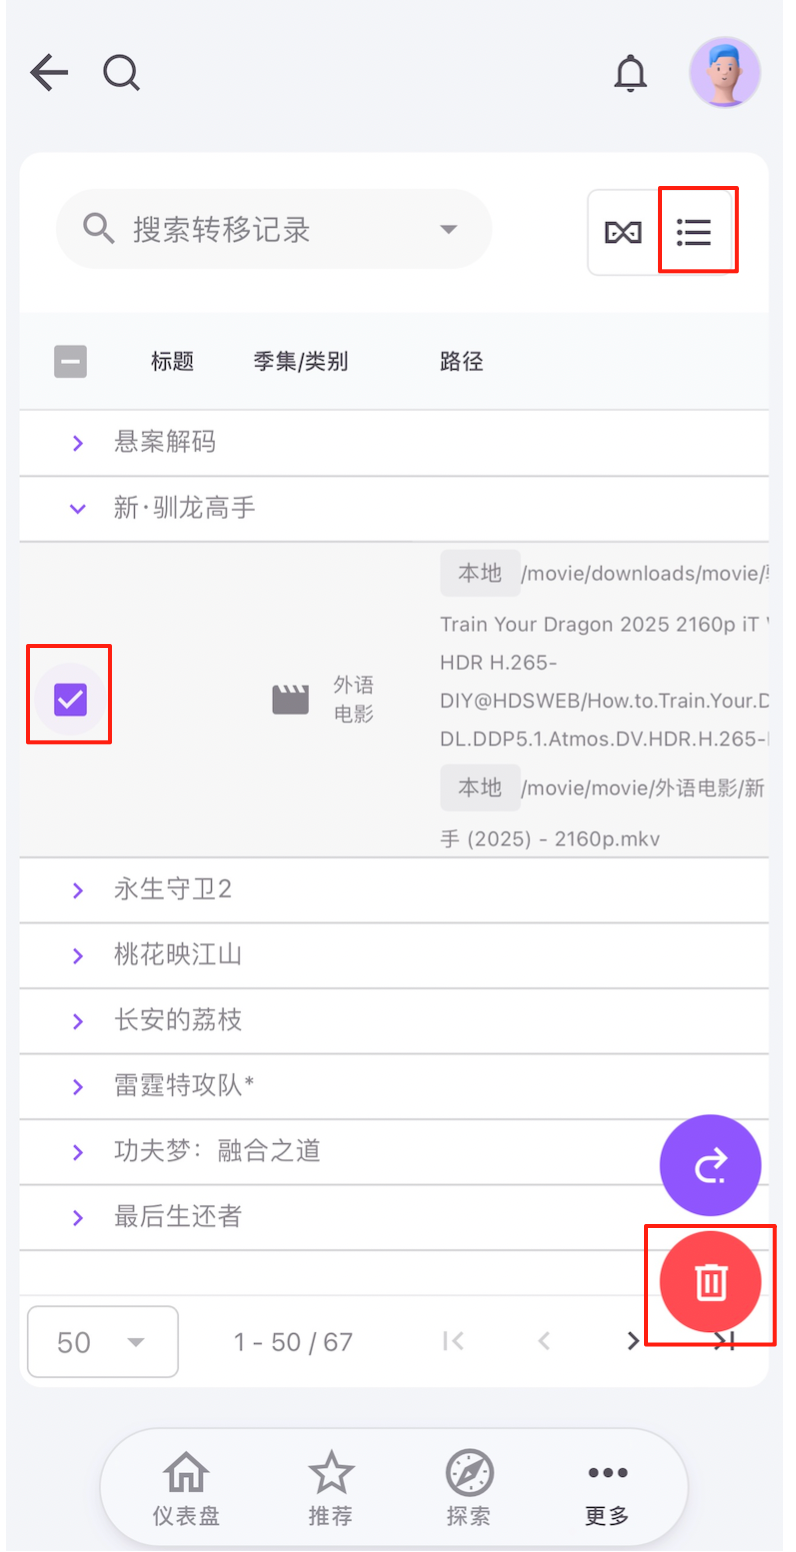The width and height of the screenshot is (796, 1552).
Task: Uncheck the 外语电影 record checkbox
Action: (x=70, y=700)
